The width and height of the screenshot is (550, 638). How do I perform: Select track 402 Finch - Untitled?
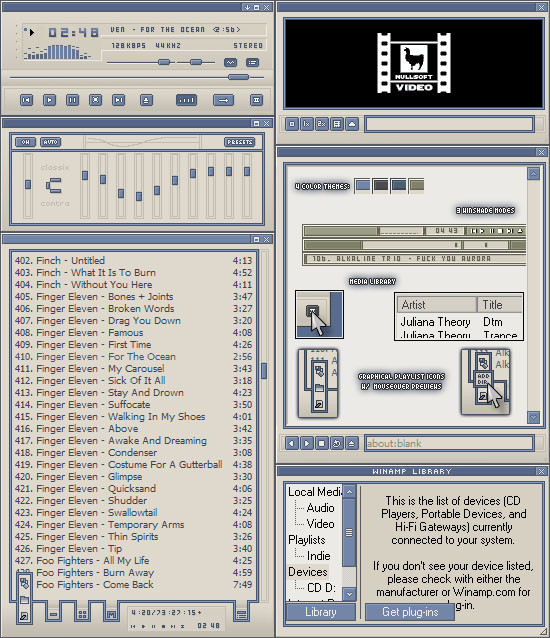[133, 260]
